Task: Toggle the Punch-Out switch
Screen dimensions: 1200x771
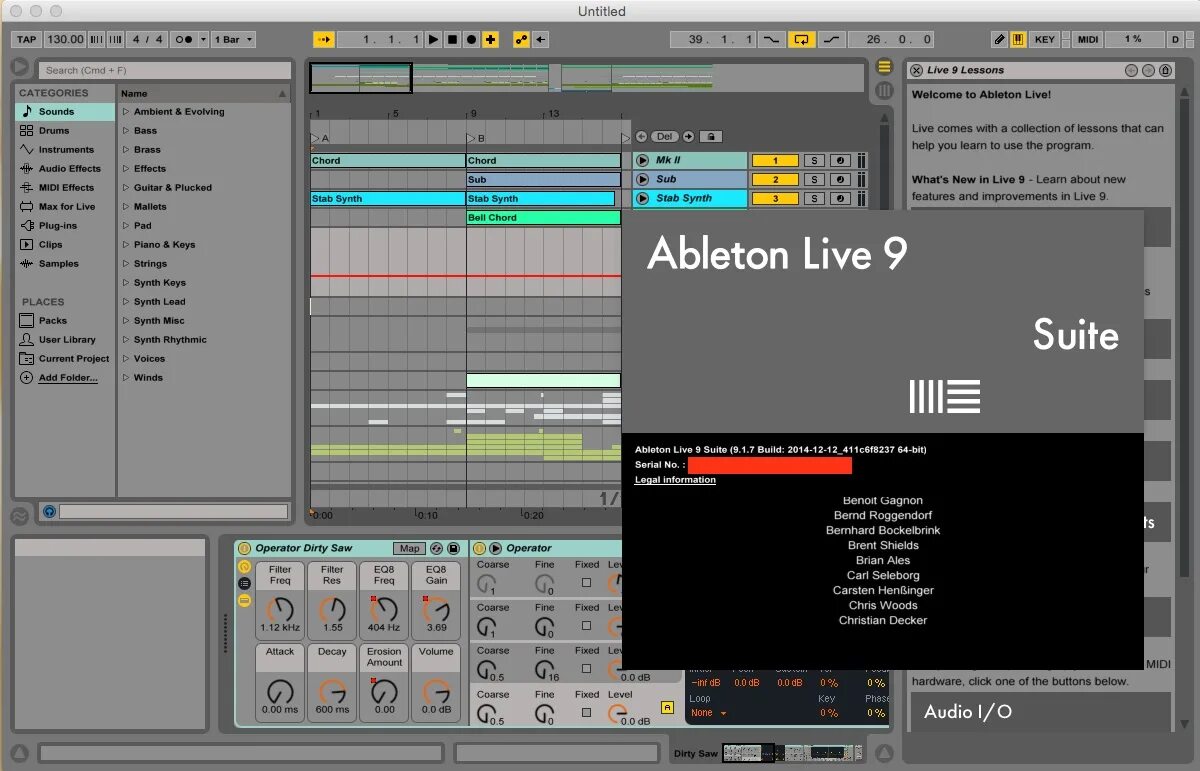Action: click(832, 39)
